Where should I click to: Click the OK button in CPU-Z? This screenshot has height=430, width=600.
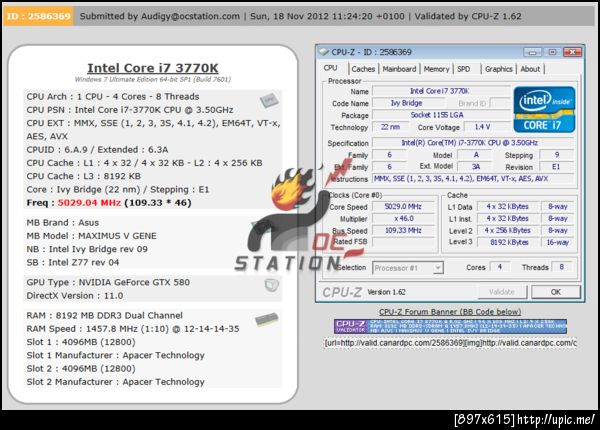pos(556,292)
